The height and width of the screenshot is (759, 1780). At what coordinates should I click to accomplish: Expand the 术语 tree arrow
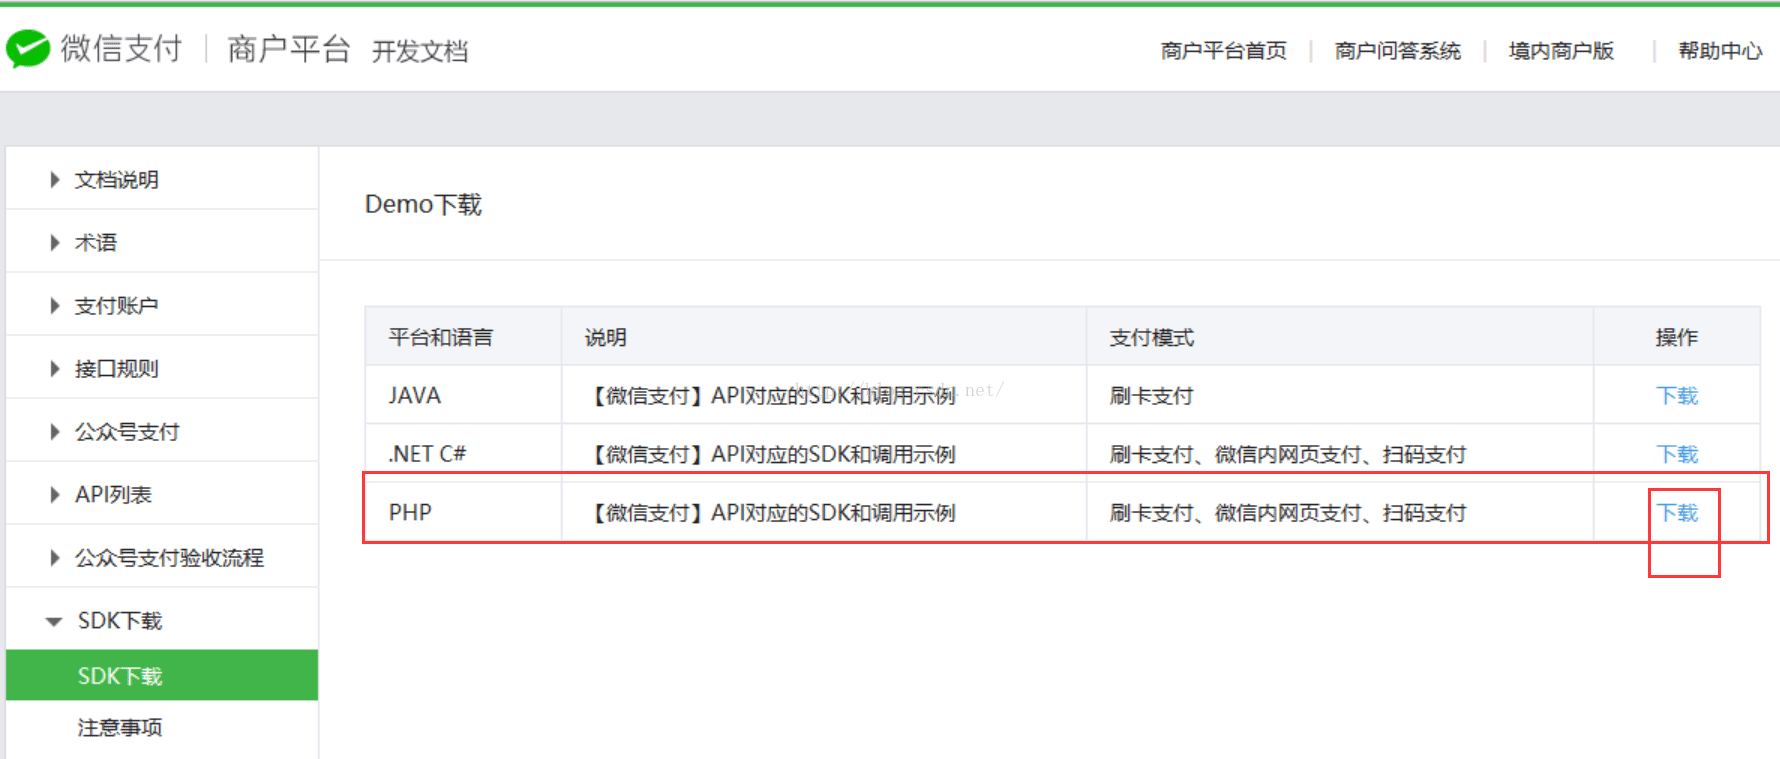click(55, 243)
